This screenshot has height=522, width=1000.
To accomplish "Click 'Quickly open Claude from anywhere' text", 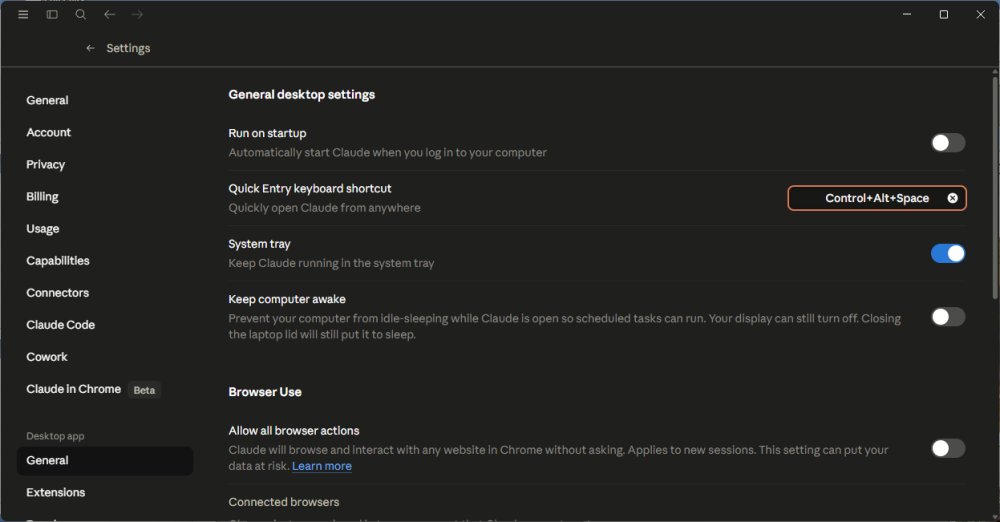I will pos(325,207).
